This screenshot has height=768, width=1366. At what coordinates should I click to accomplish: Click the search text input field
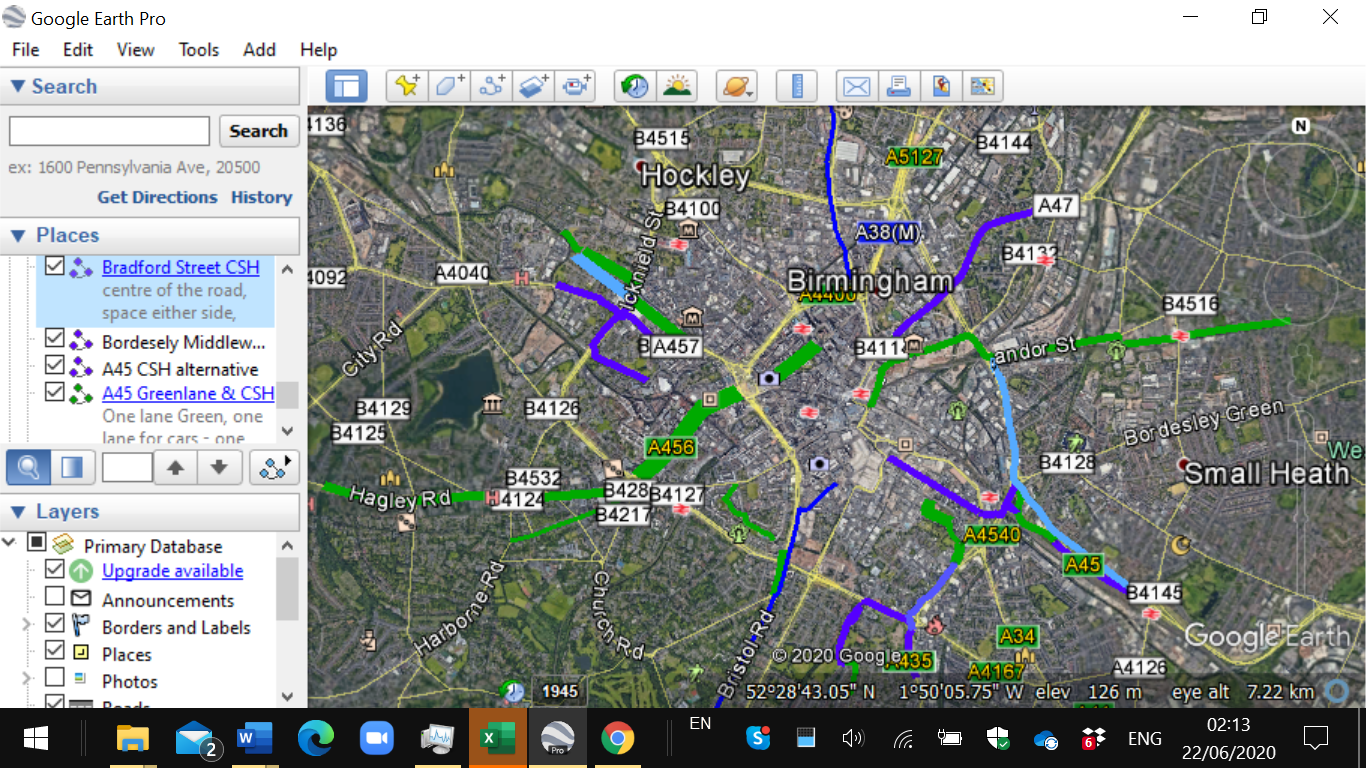[x=109, y=131]
